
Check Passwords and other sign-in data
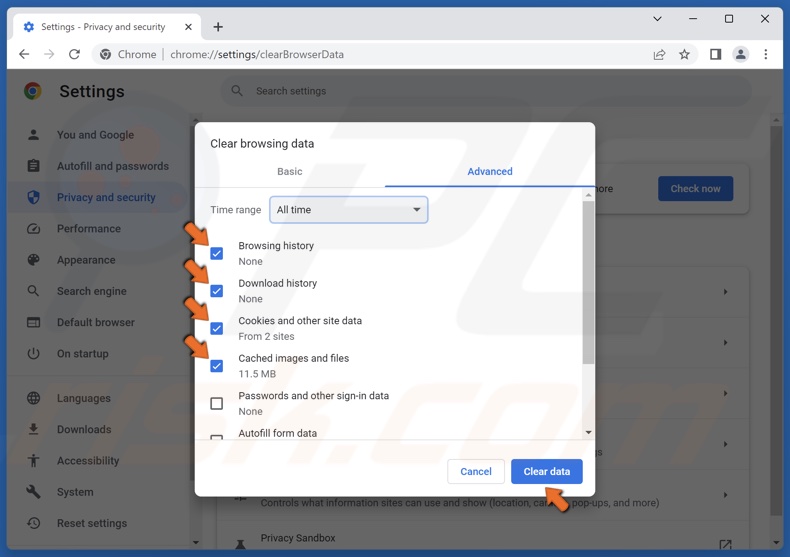pos(217,403)
